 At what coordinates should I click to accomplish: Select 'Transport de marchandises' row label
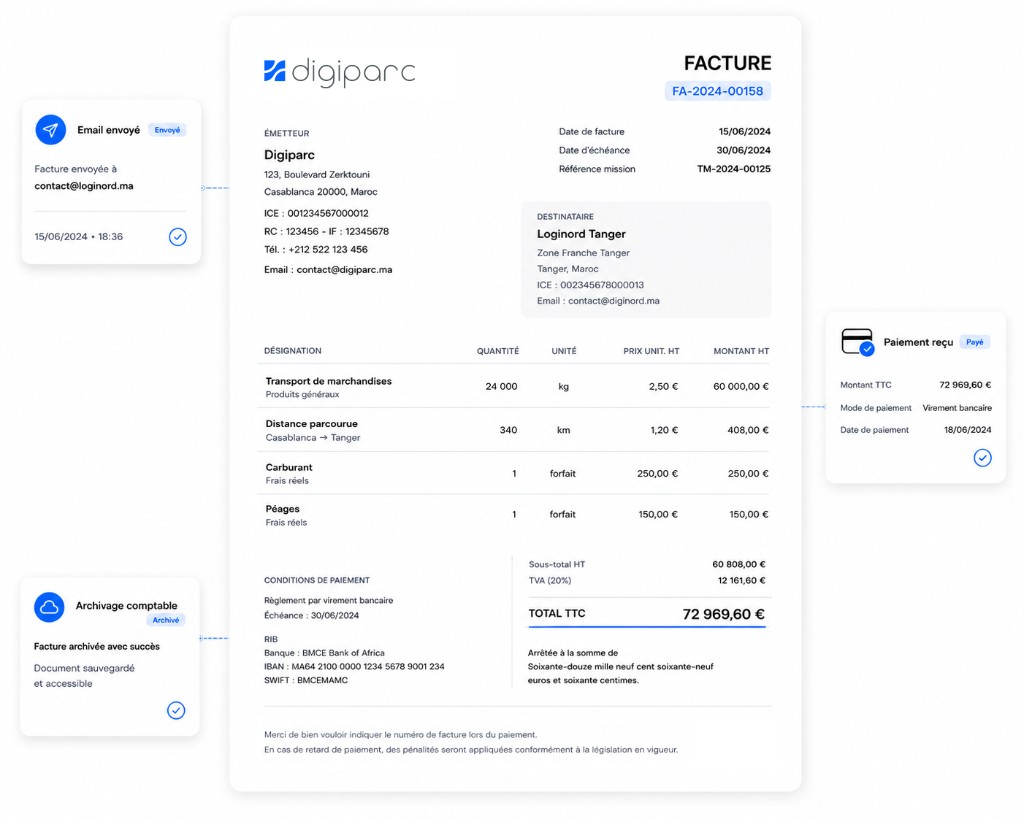pos(328,381)
